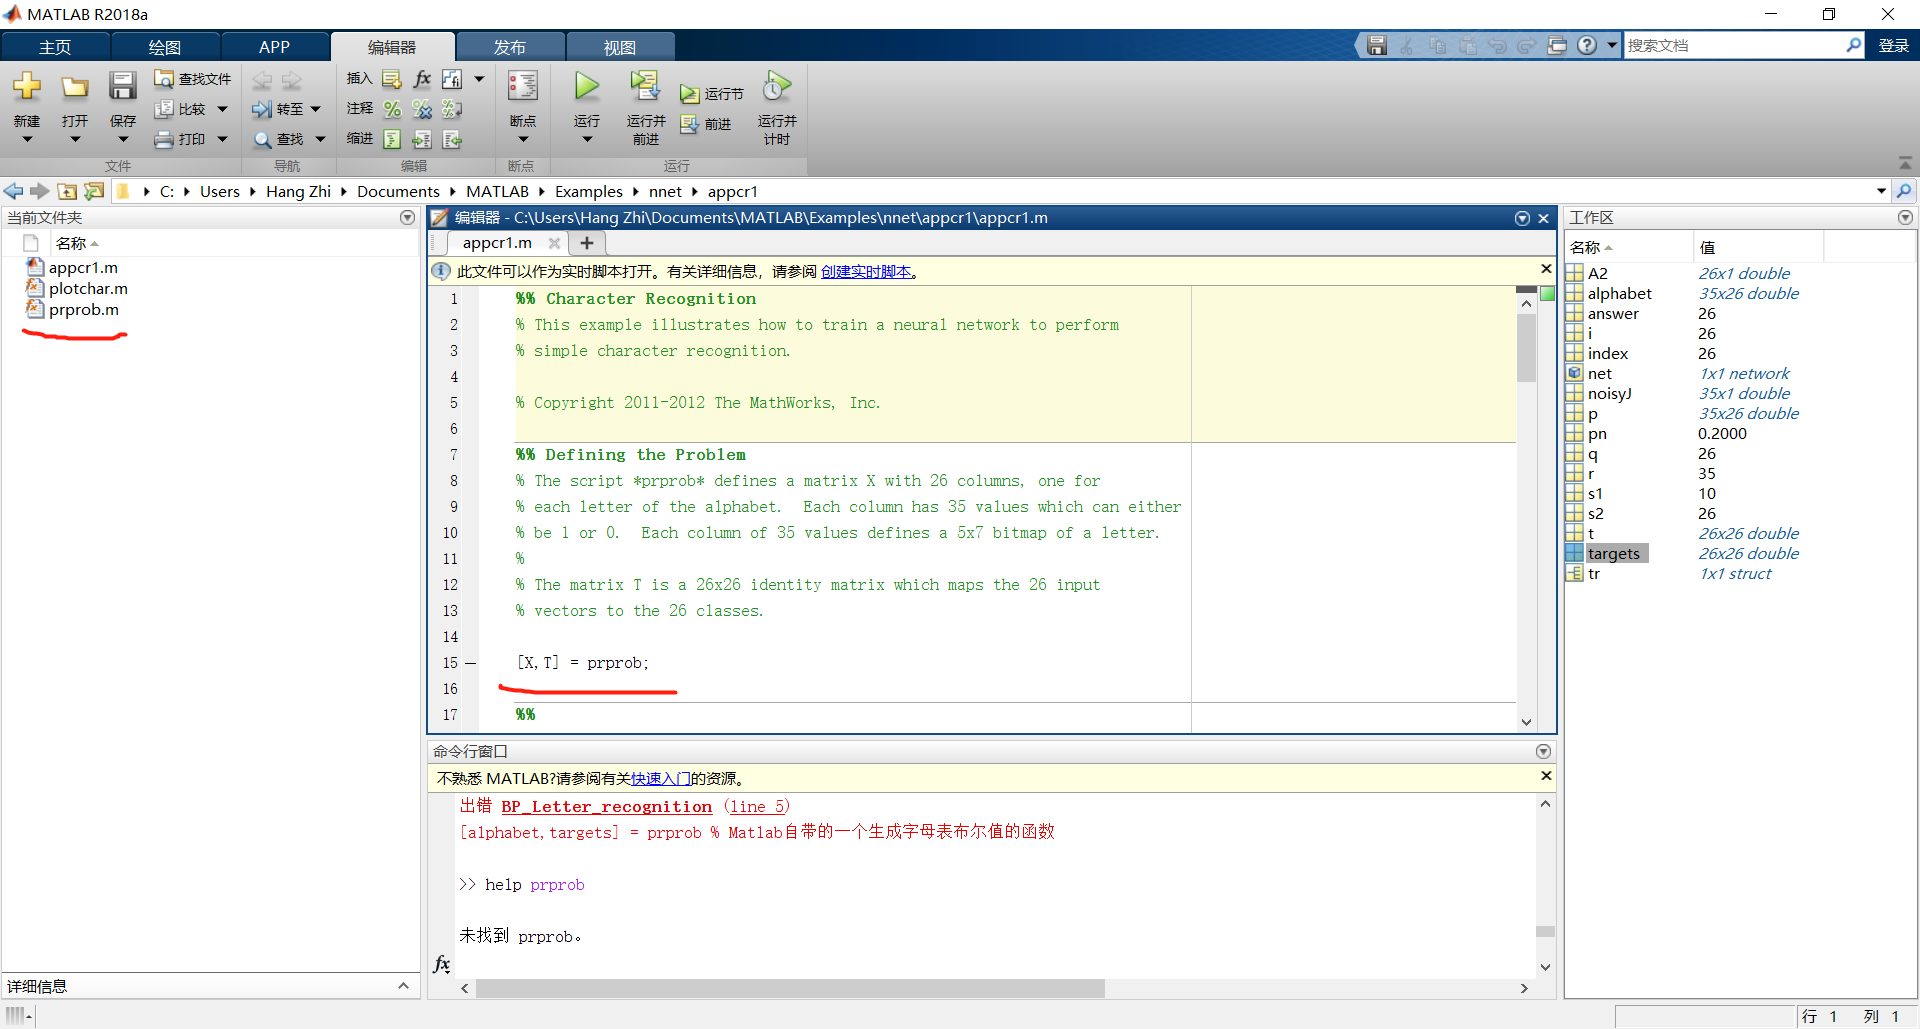The height and width of the screenshot is (1029, 1920).
Task: Click the green Run (运行) arrow
Action: pyautogui.click(x=587, y=86)
